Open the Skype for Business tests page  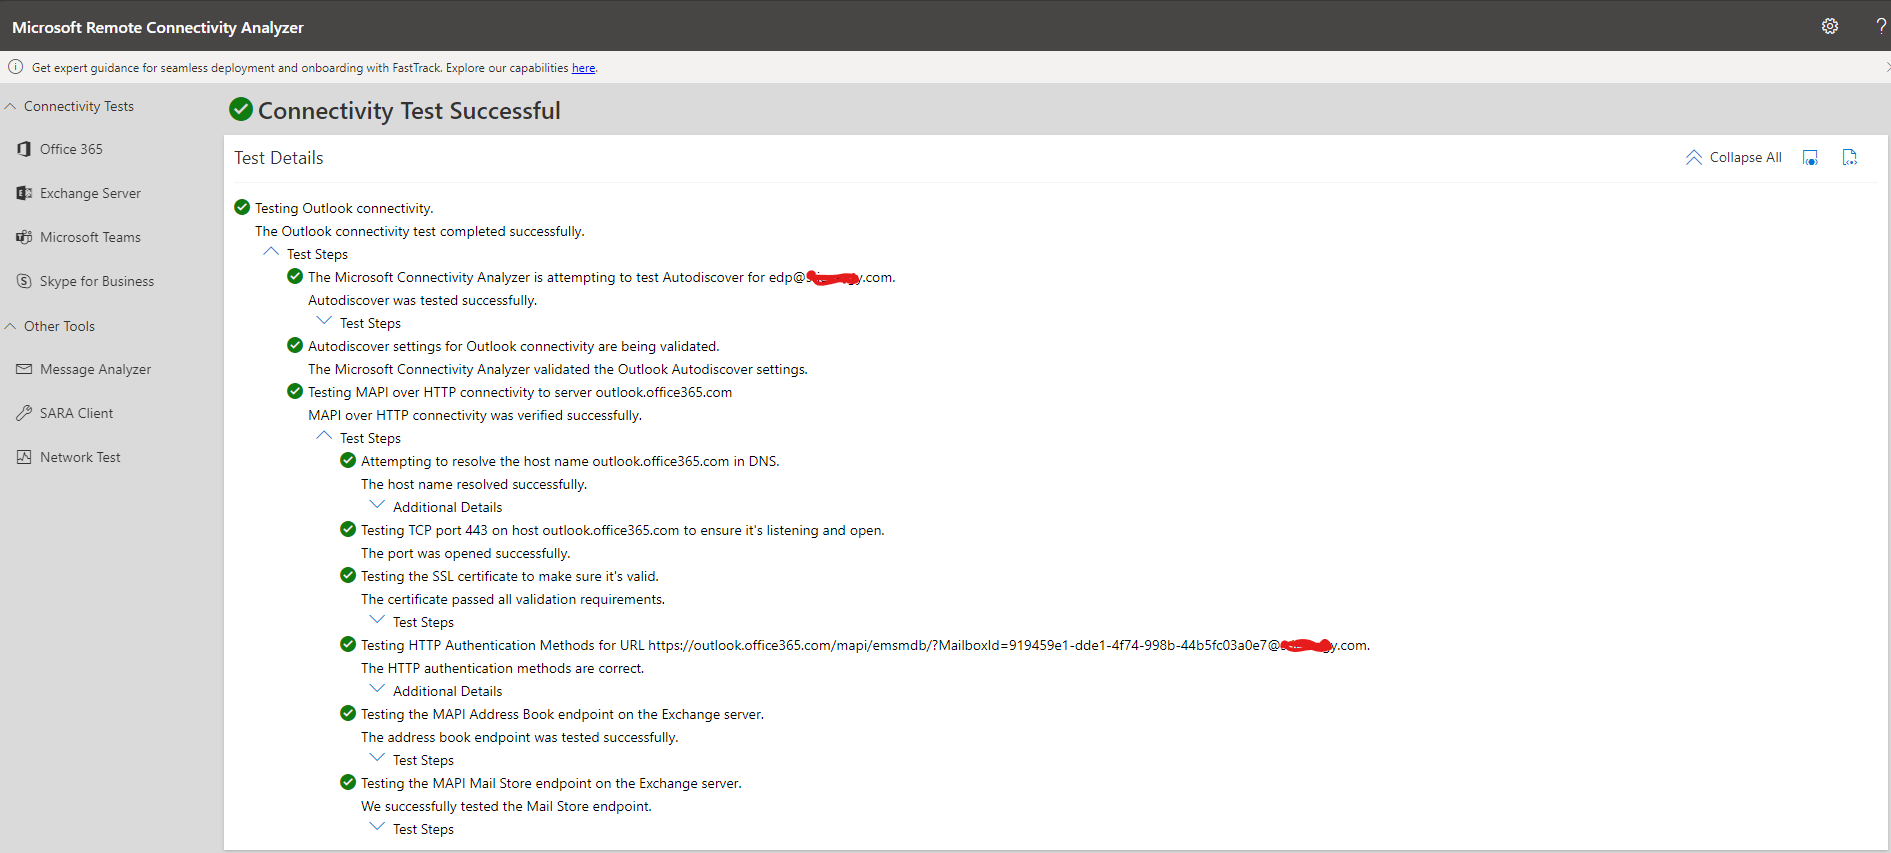point(97,281)
